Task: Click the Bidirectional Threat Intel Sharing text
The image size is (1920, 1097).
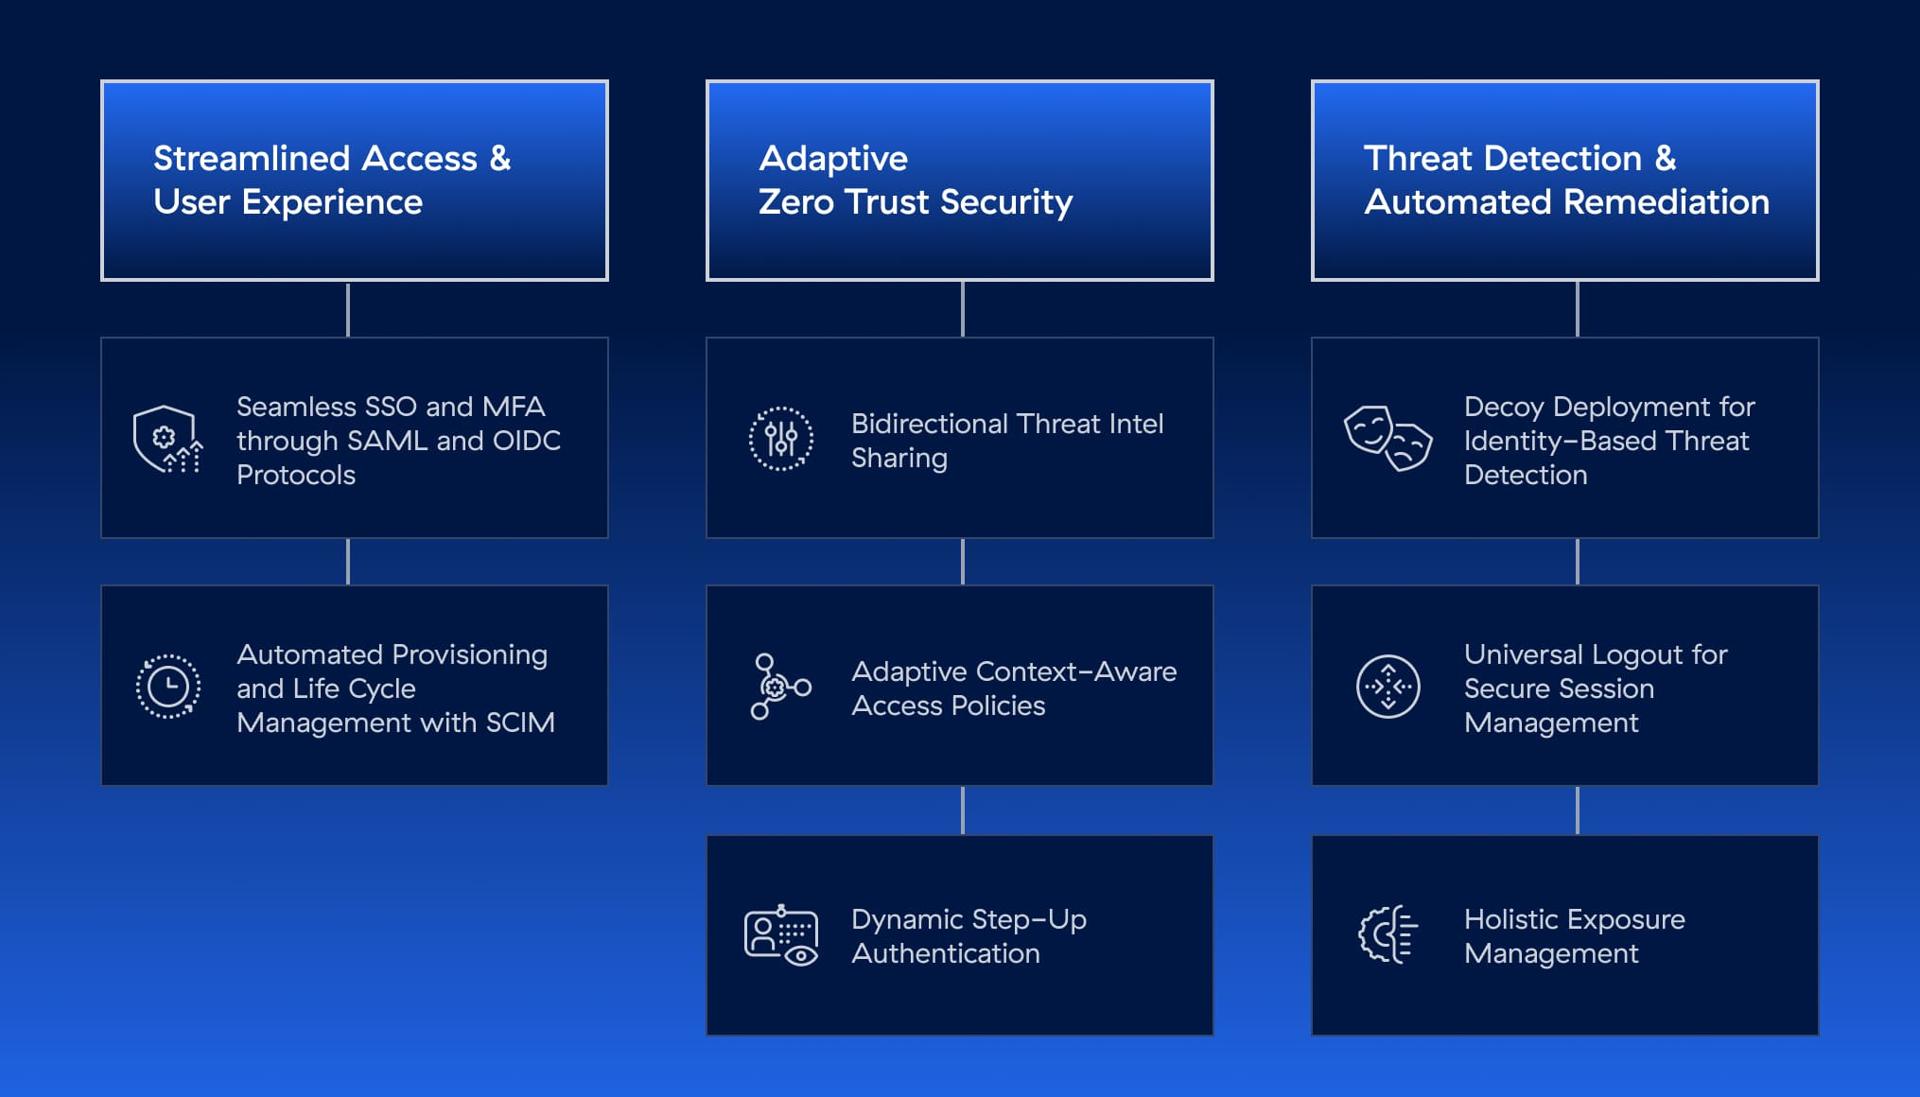Action: coord(1006,440)
